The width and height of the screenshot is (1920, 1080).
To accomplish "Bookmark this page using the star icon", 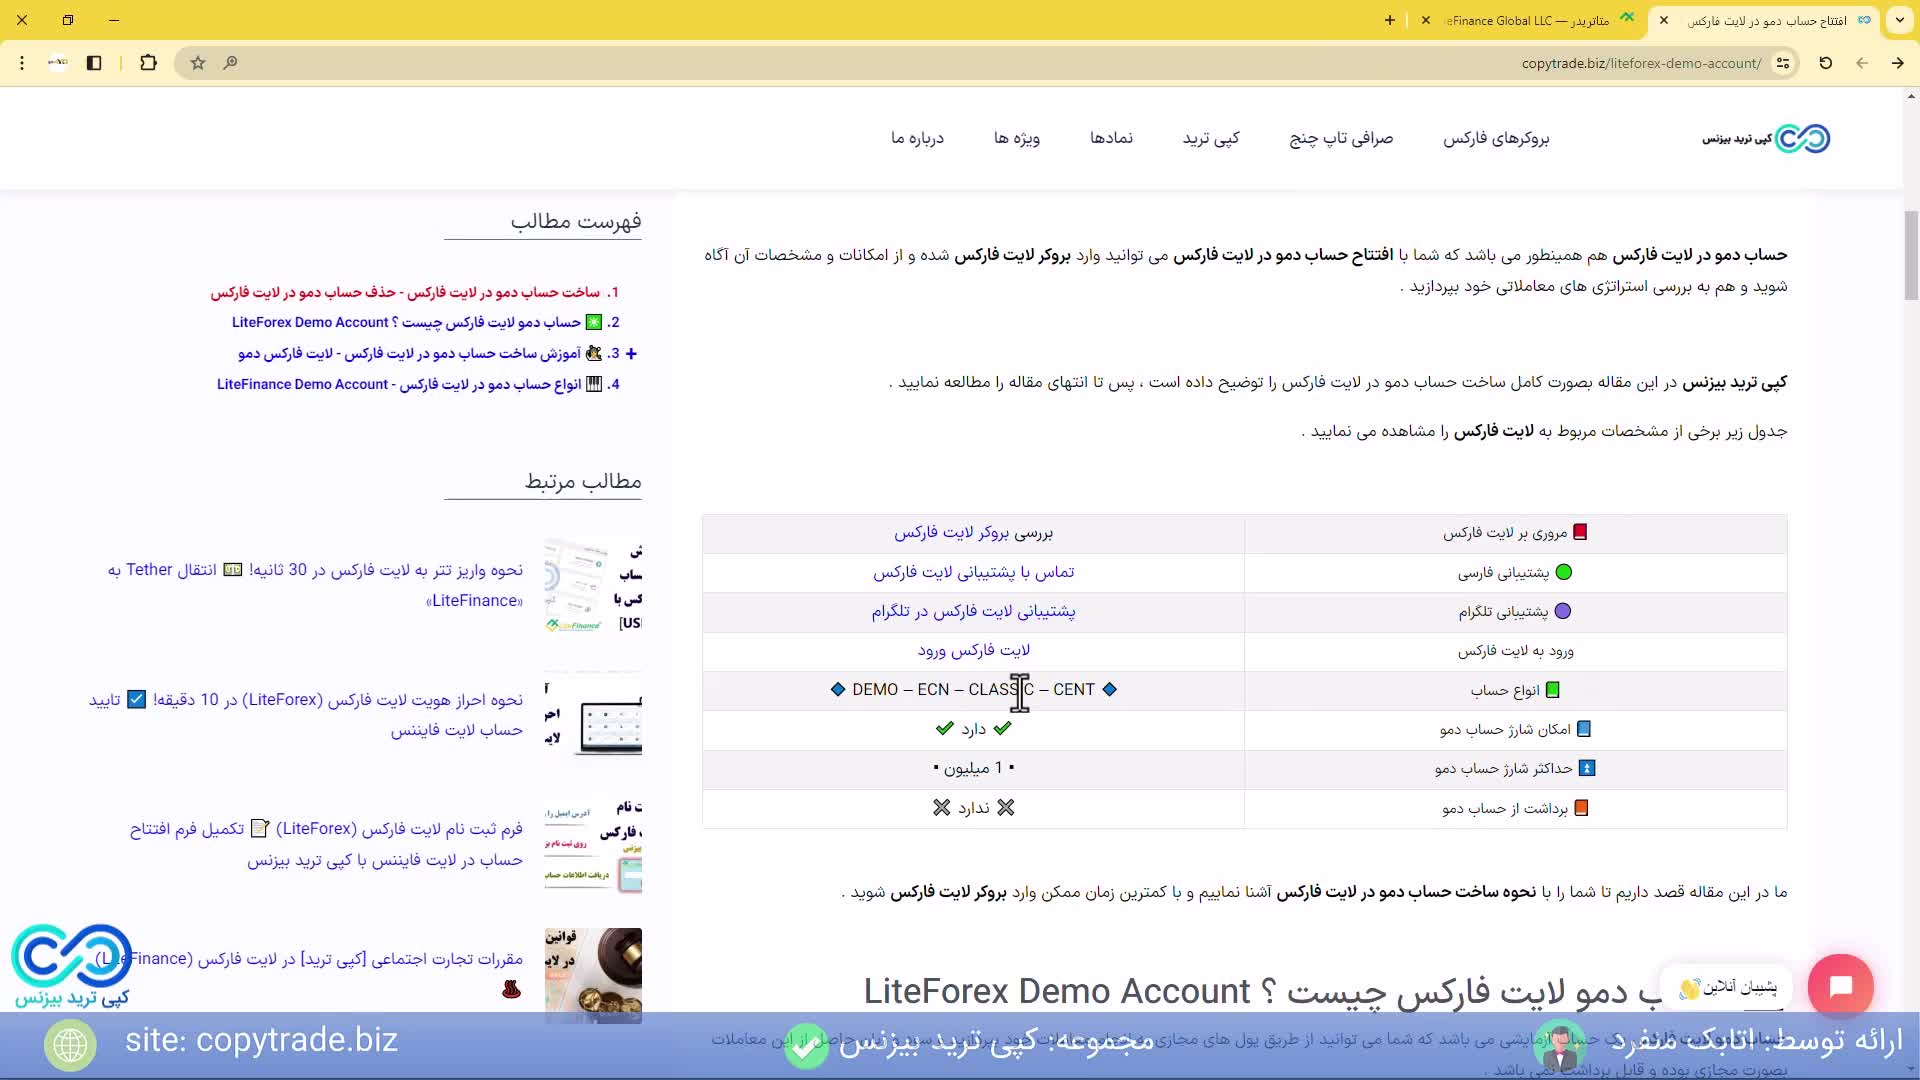I will coord(197,63).
